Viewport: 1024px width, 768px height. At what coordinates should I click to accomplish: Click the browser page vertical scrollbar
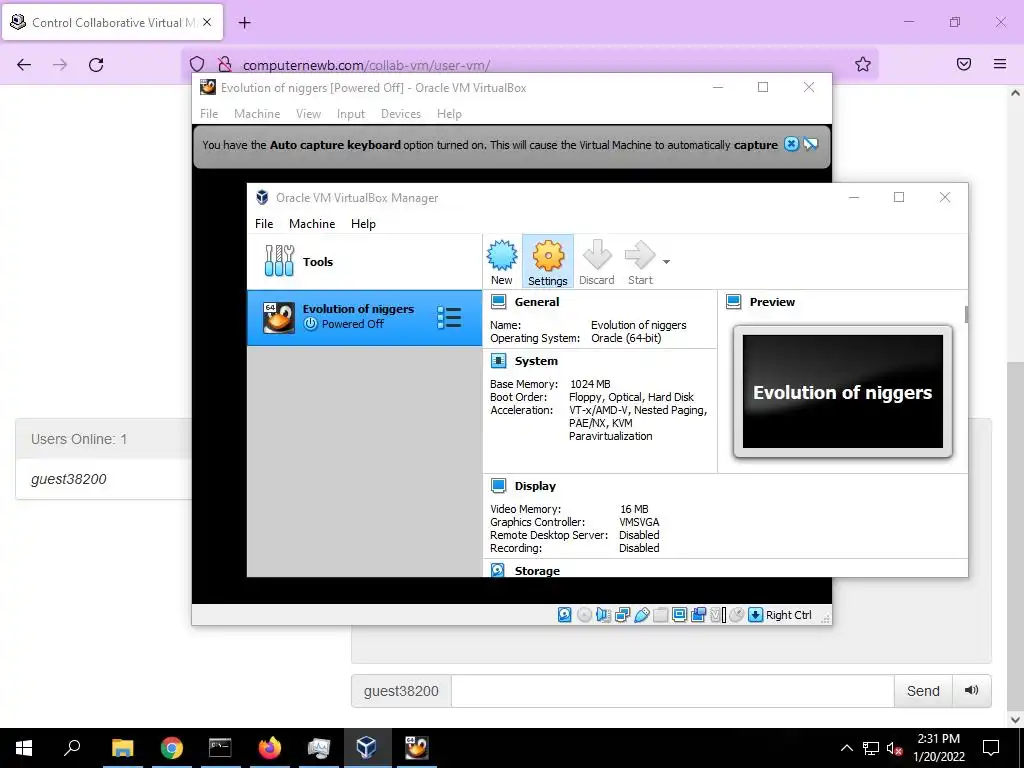pyautogui.click(x=1015, y=536)
